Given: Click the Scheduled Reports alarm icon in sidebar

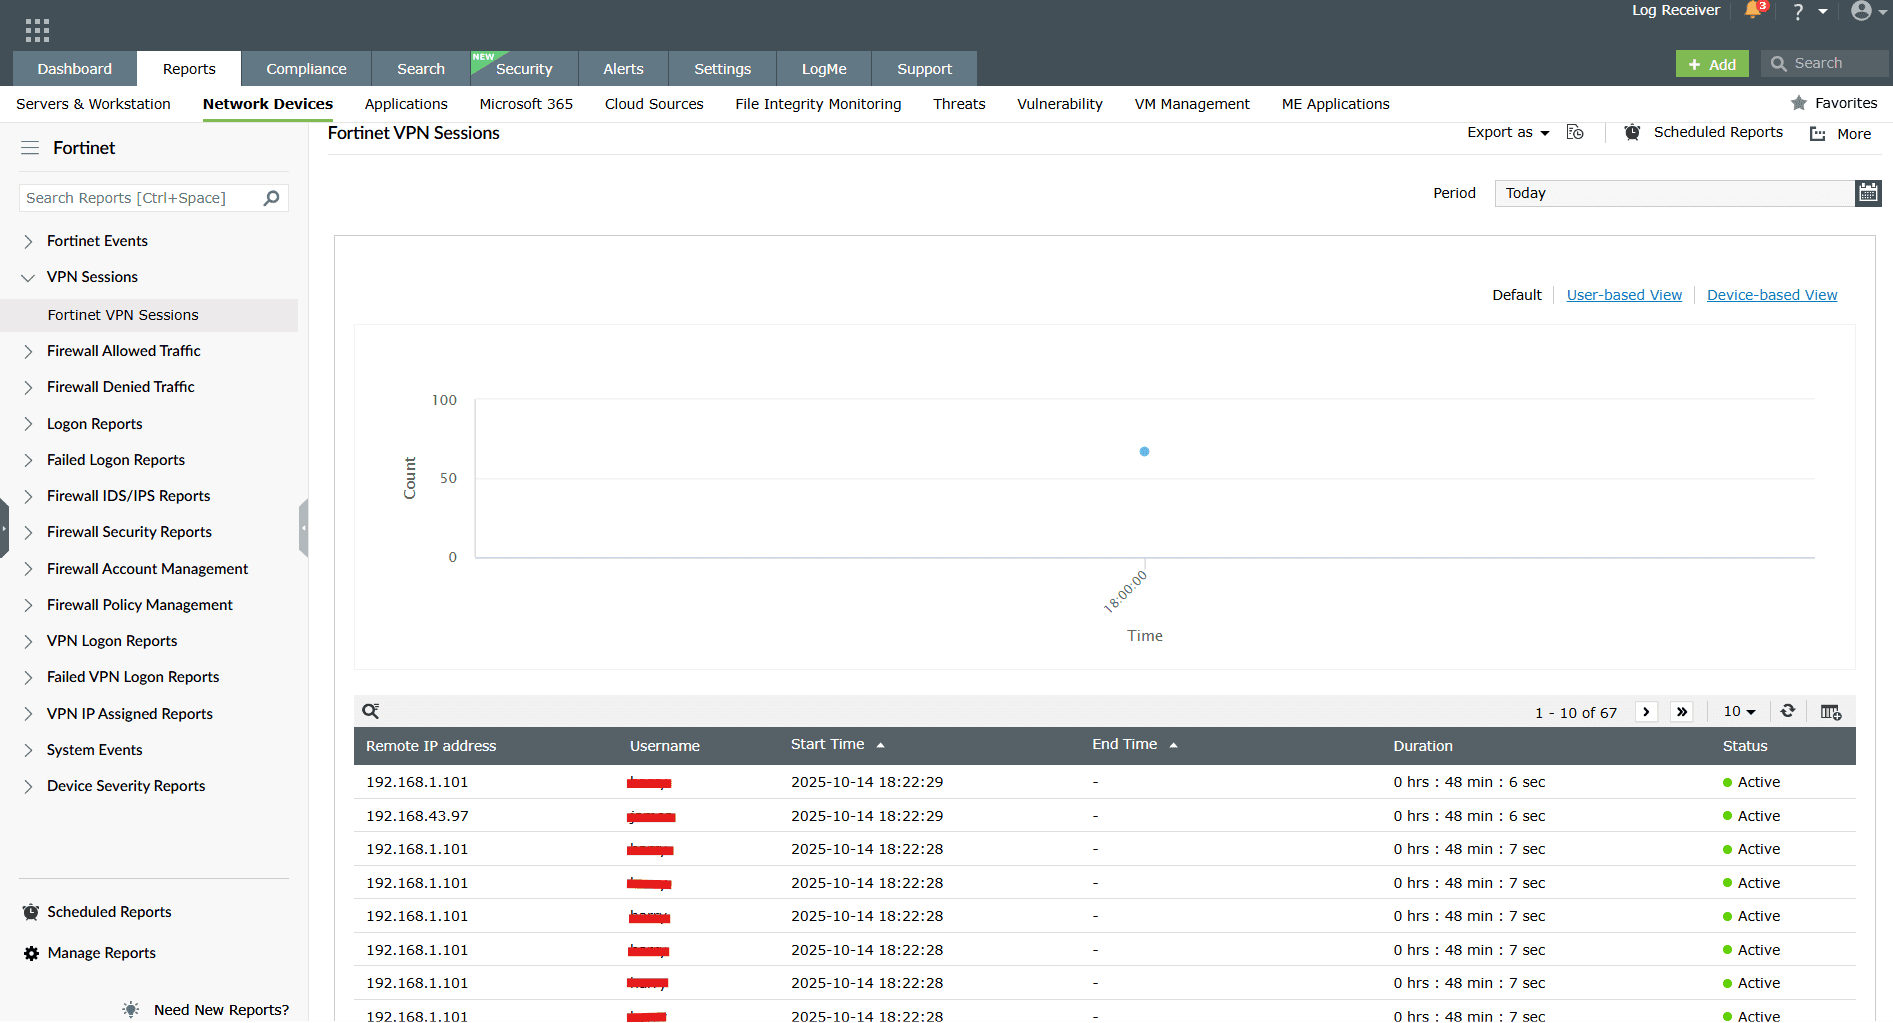Looking at the screenshot, I should (31, 912).
